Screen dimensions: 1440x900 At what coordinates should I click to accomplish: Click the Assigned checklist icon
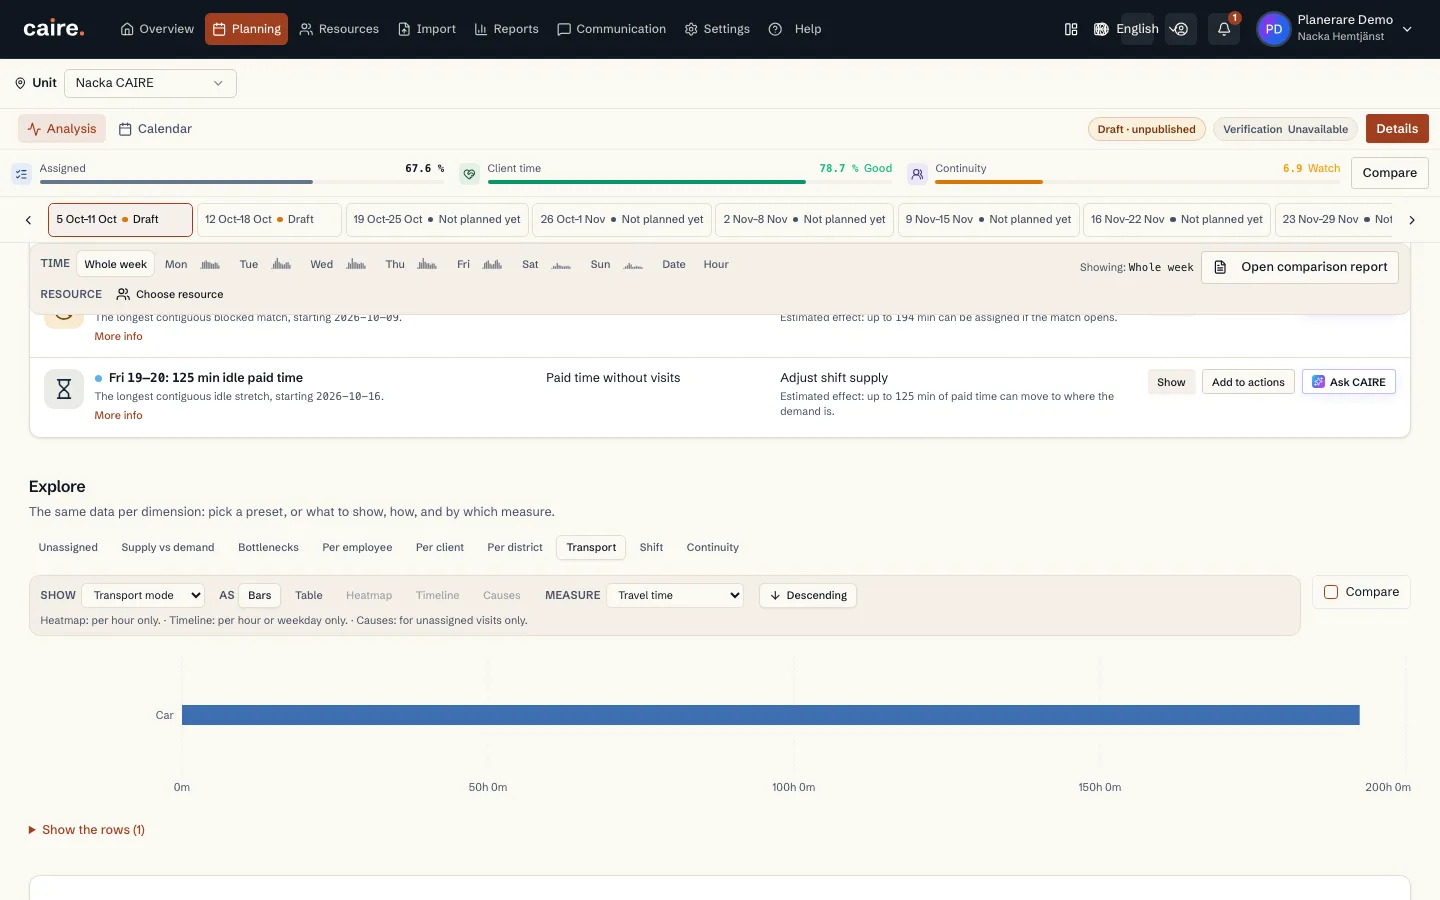(x=21, y=174)
